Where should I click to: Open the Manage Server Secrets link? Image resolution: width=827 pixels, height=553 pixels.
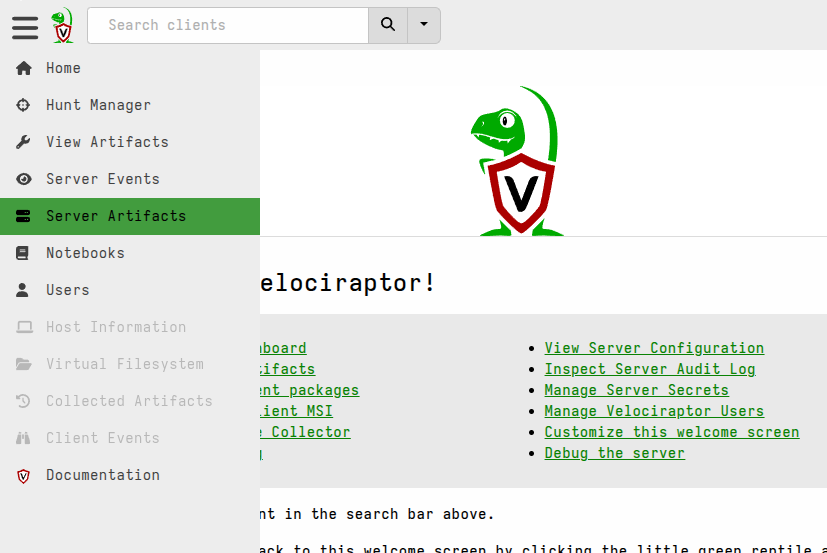(636, 390)
